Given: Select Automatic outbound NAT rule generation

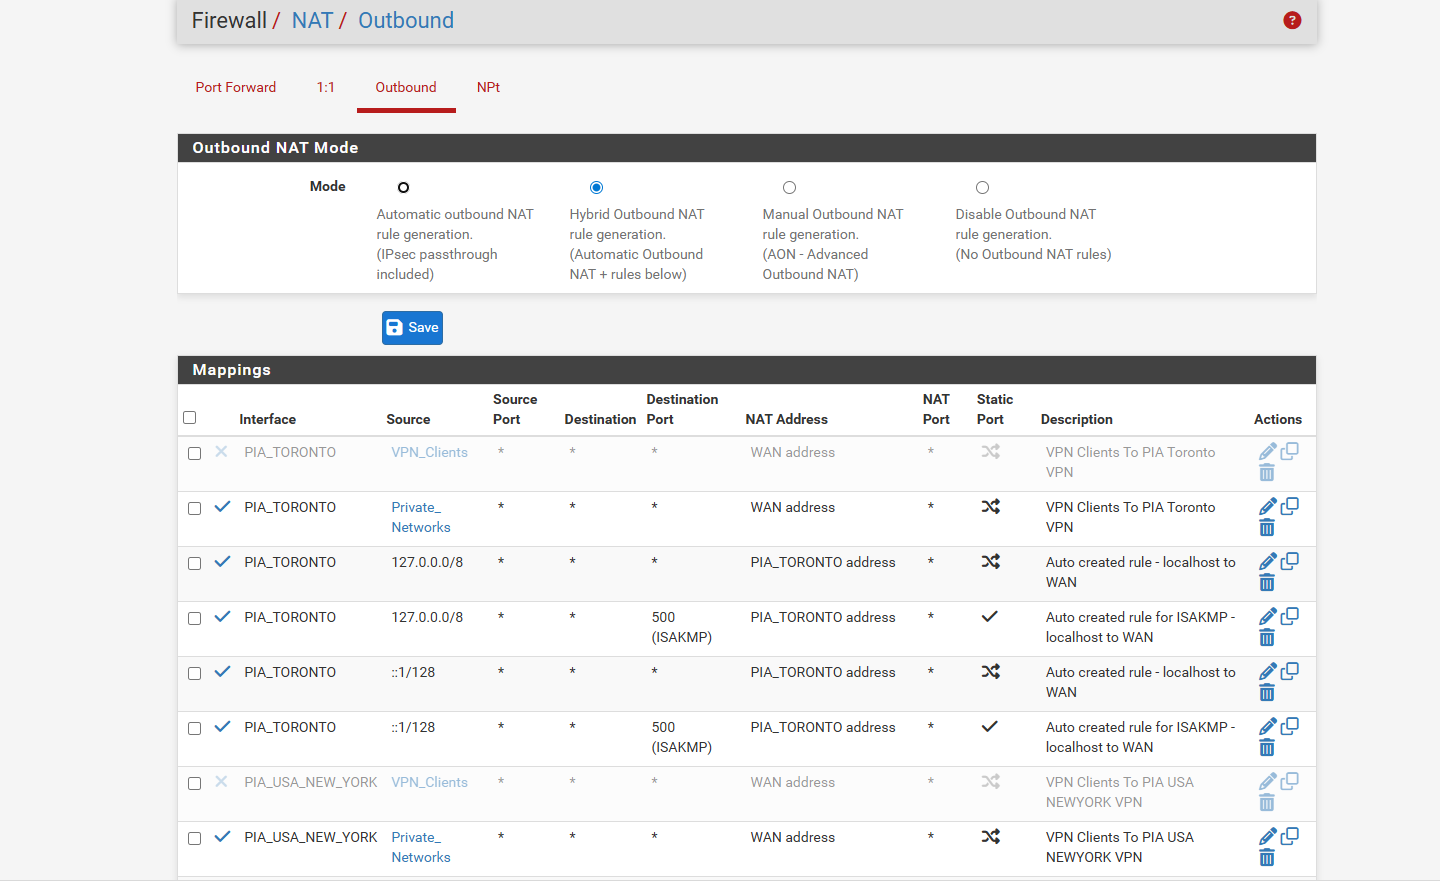Looking at the screenshot, I should [x=403, y=188].
